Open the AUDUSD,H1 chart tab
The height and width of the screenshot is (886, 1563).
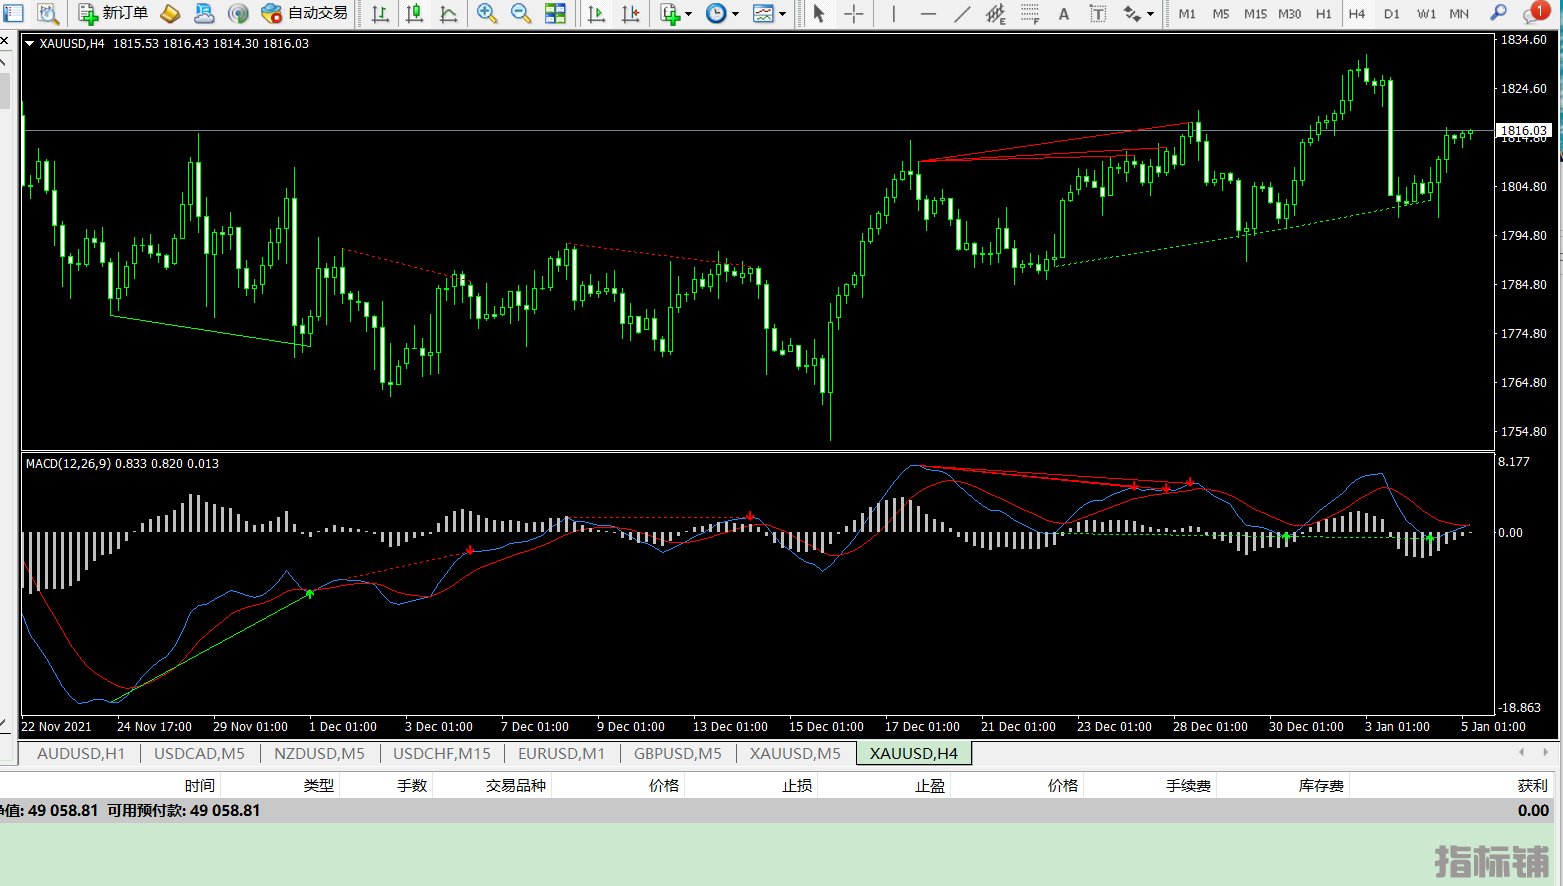[81, 753]
